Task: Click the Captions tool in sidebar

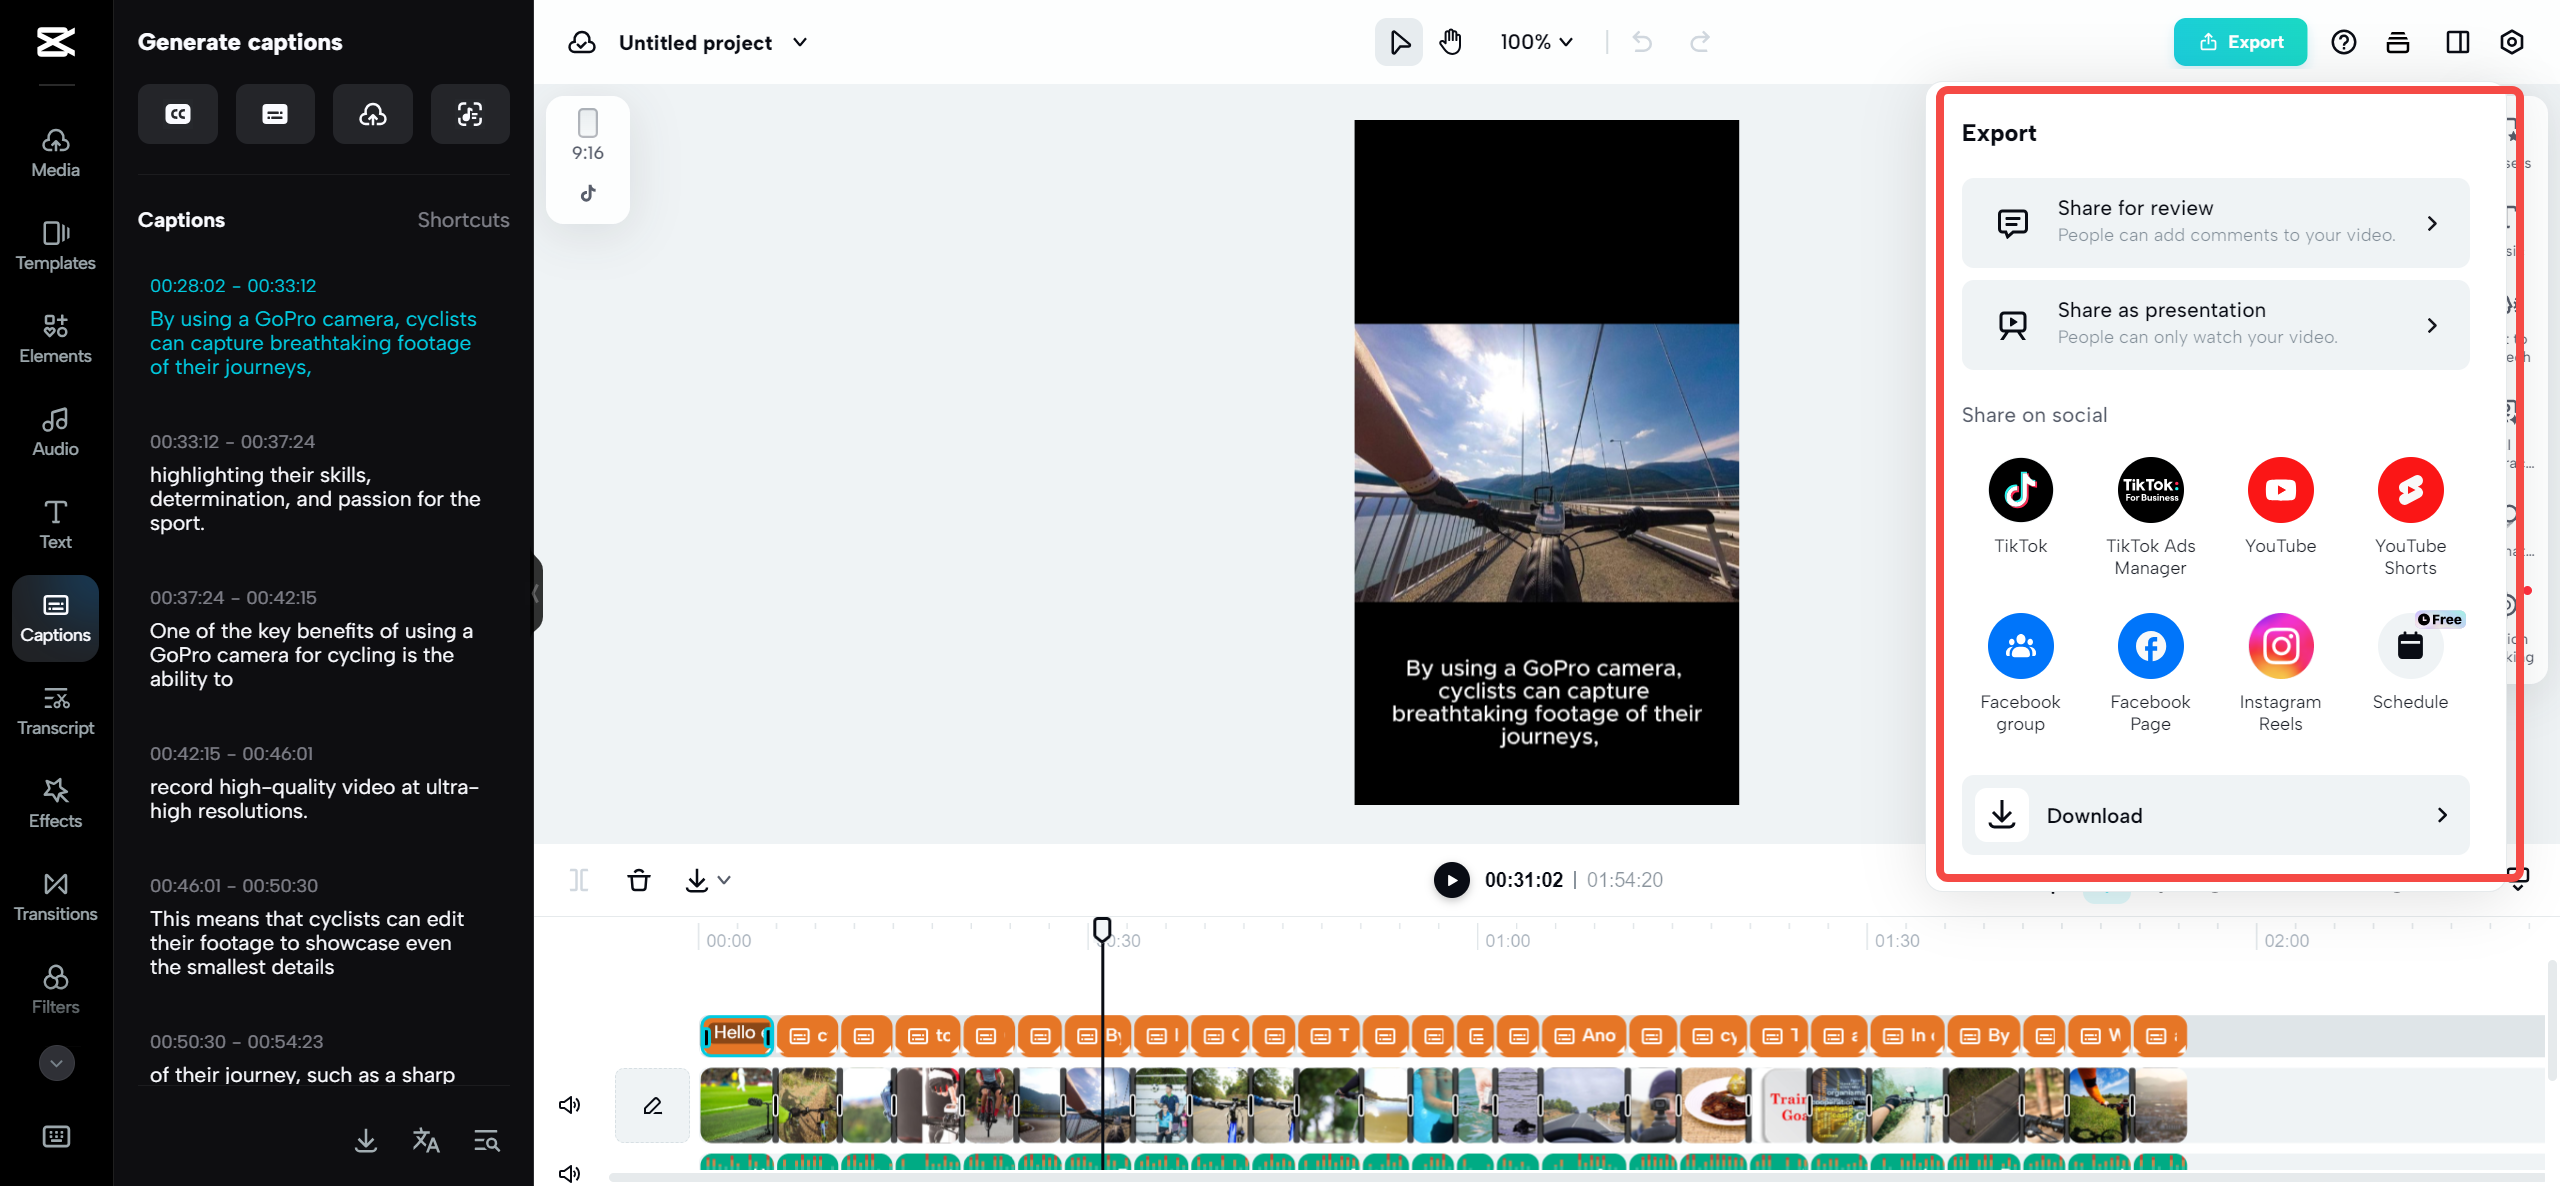Action: [x=54, y=618]
